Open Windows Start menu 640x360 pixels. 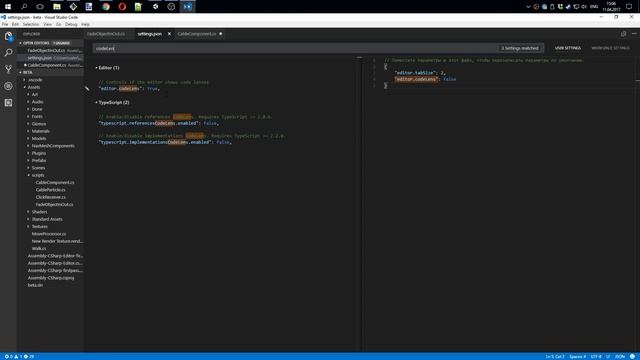[x=8, y=7]
